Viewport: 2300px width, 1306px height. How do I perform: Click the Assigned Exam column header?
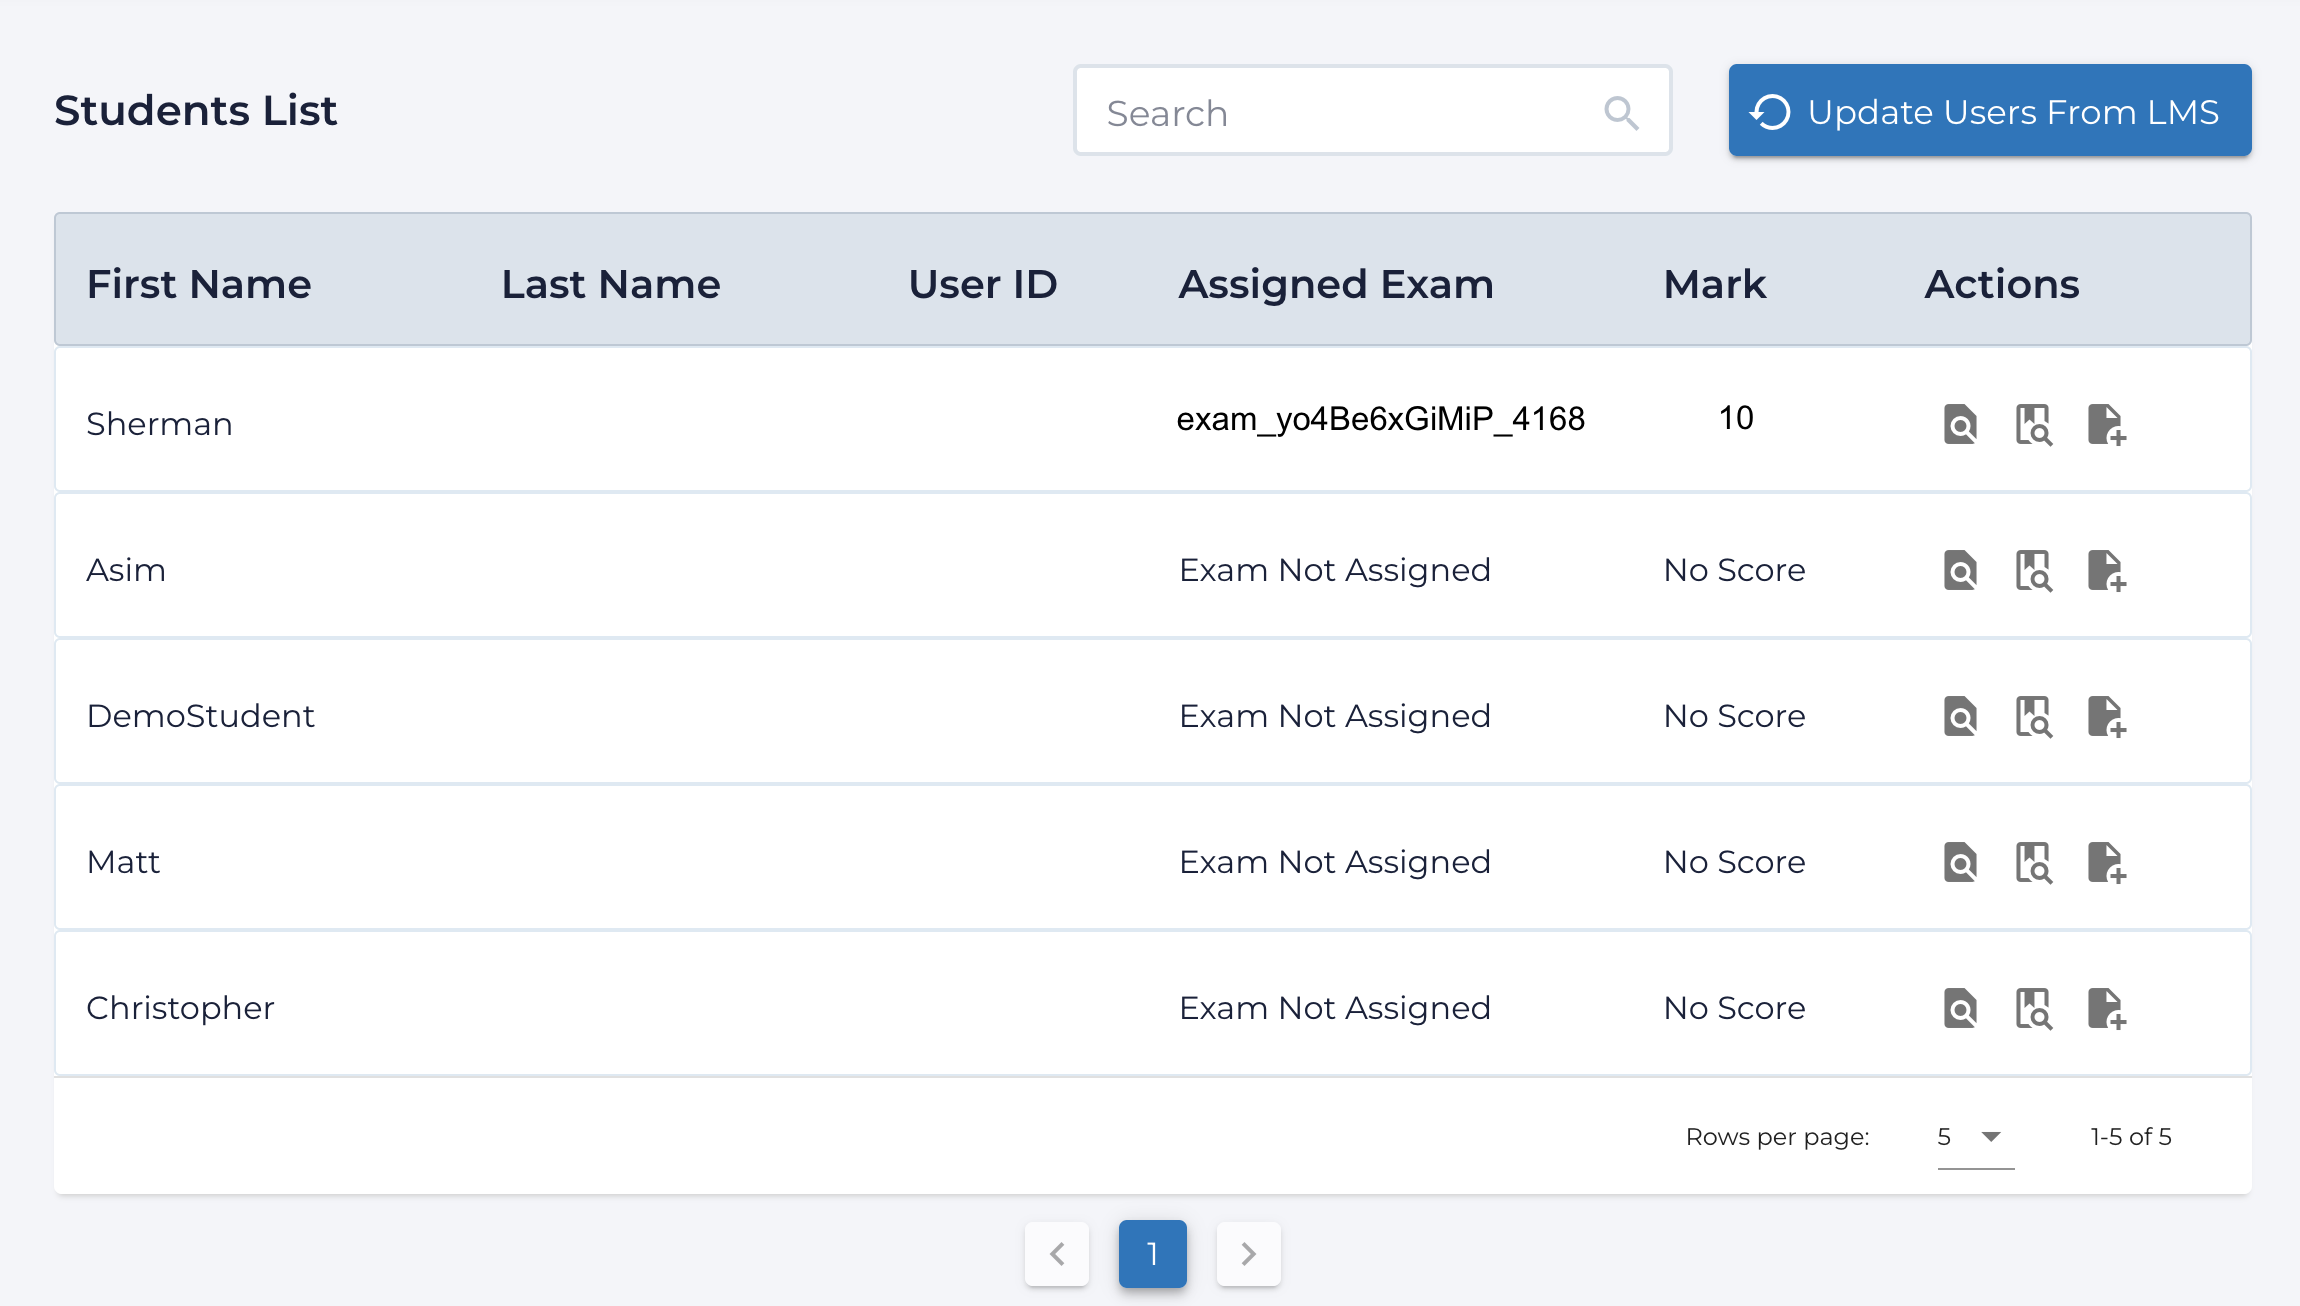tap(1335, 284)
